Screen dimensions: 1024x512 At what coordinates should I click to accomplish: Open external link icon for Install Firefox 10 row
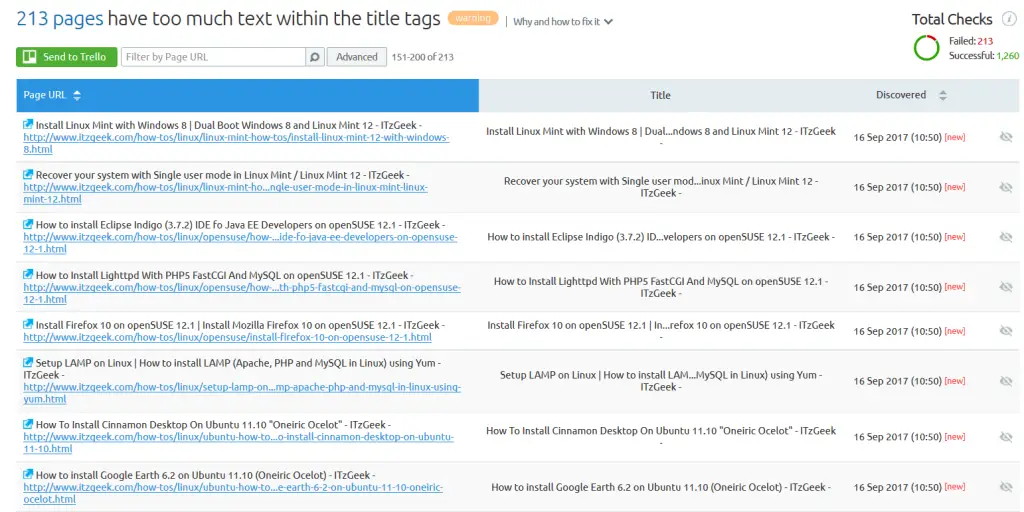(28, 325)
